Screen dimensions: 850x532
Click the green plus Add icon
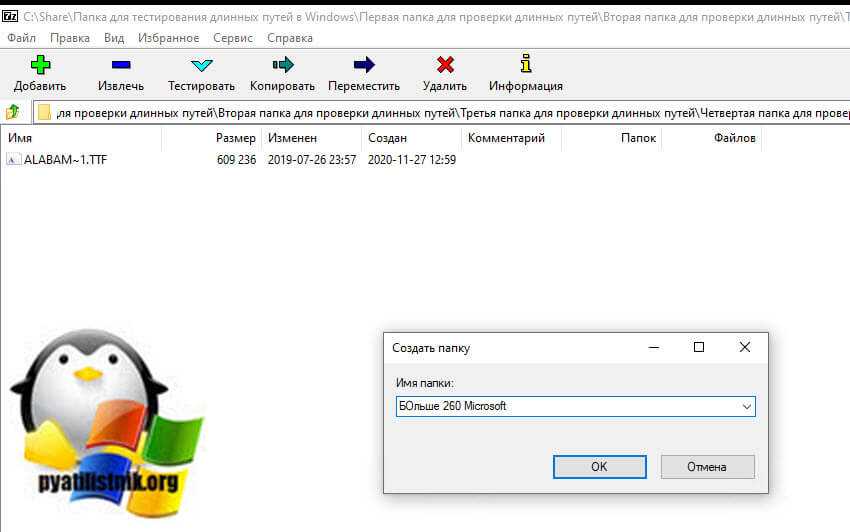pos(40,65)
